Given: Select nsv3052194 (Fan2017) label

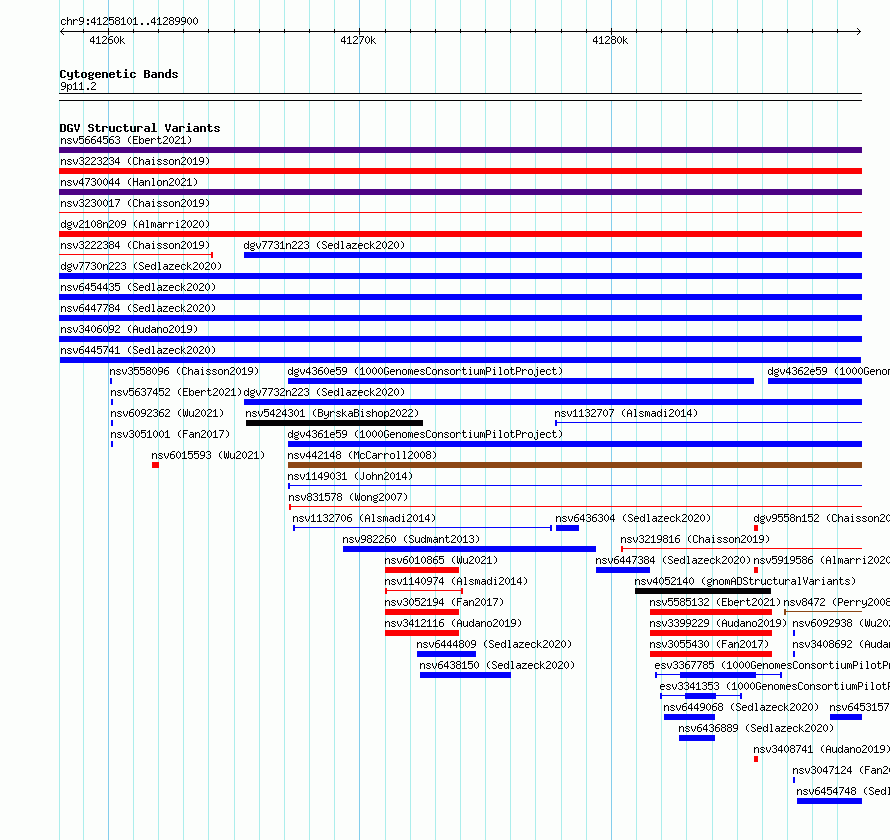Looking at the screenshot, I should coord(444,602).
